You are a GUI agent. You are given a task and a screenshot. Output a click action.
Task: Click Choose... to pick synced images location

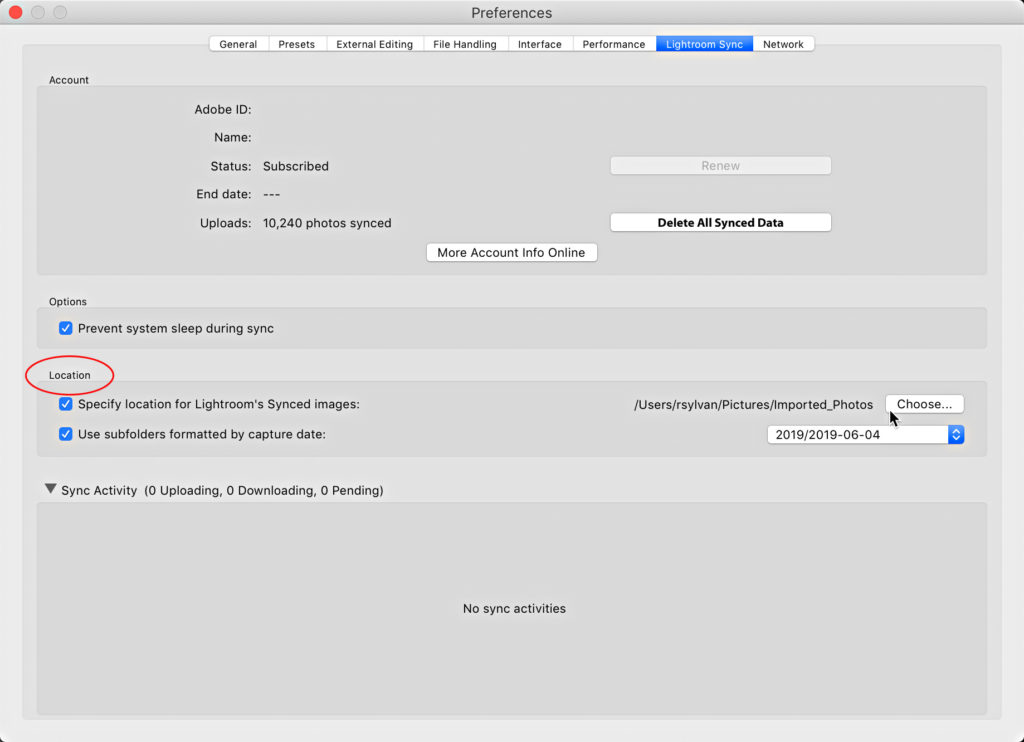coord(924,404)
